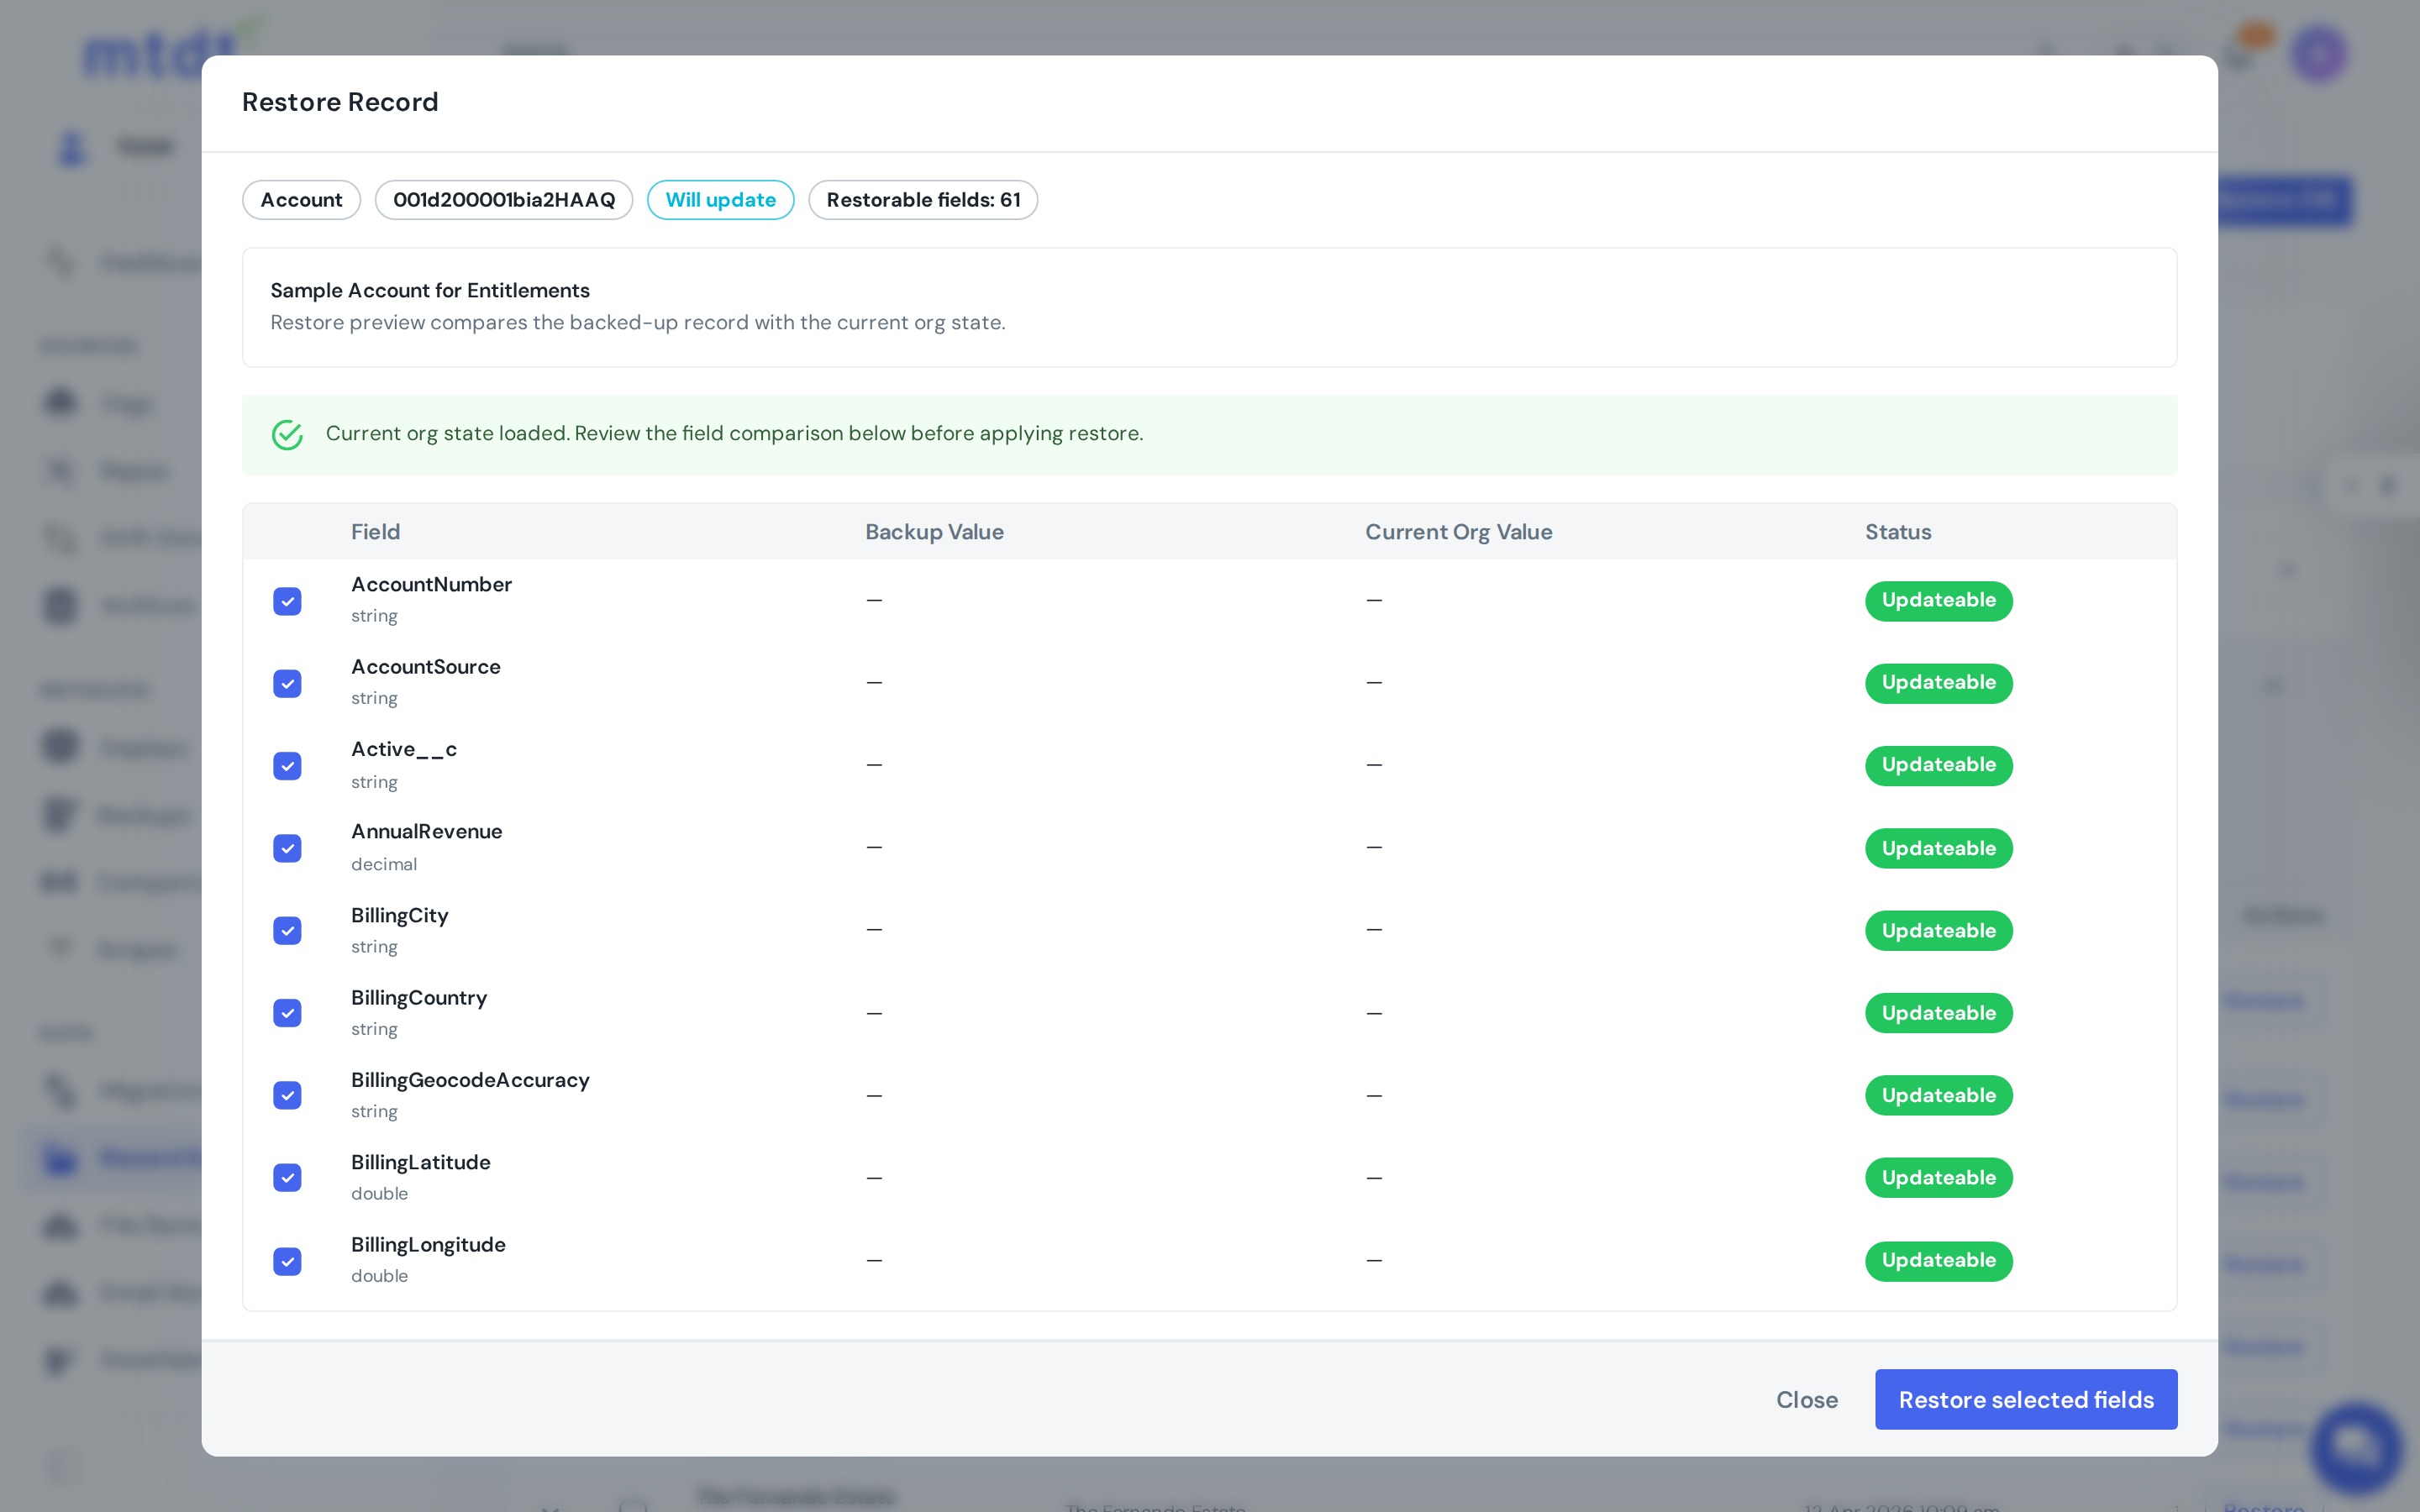This screenshot has height=1512, width=2420.
Task: Click the Active__c field name
Action: [404, 749]
